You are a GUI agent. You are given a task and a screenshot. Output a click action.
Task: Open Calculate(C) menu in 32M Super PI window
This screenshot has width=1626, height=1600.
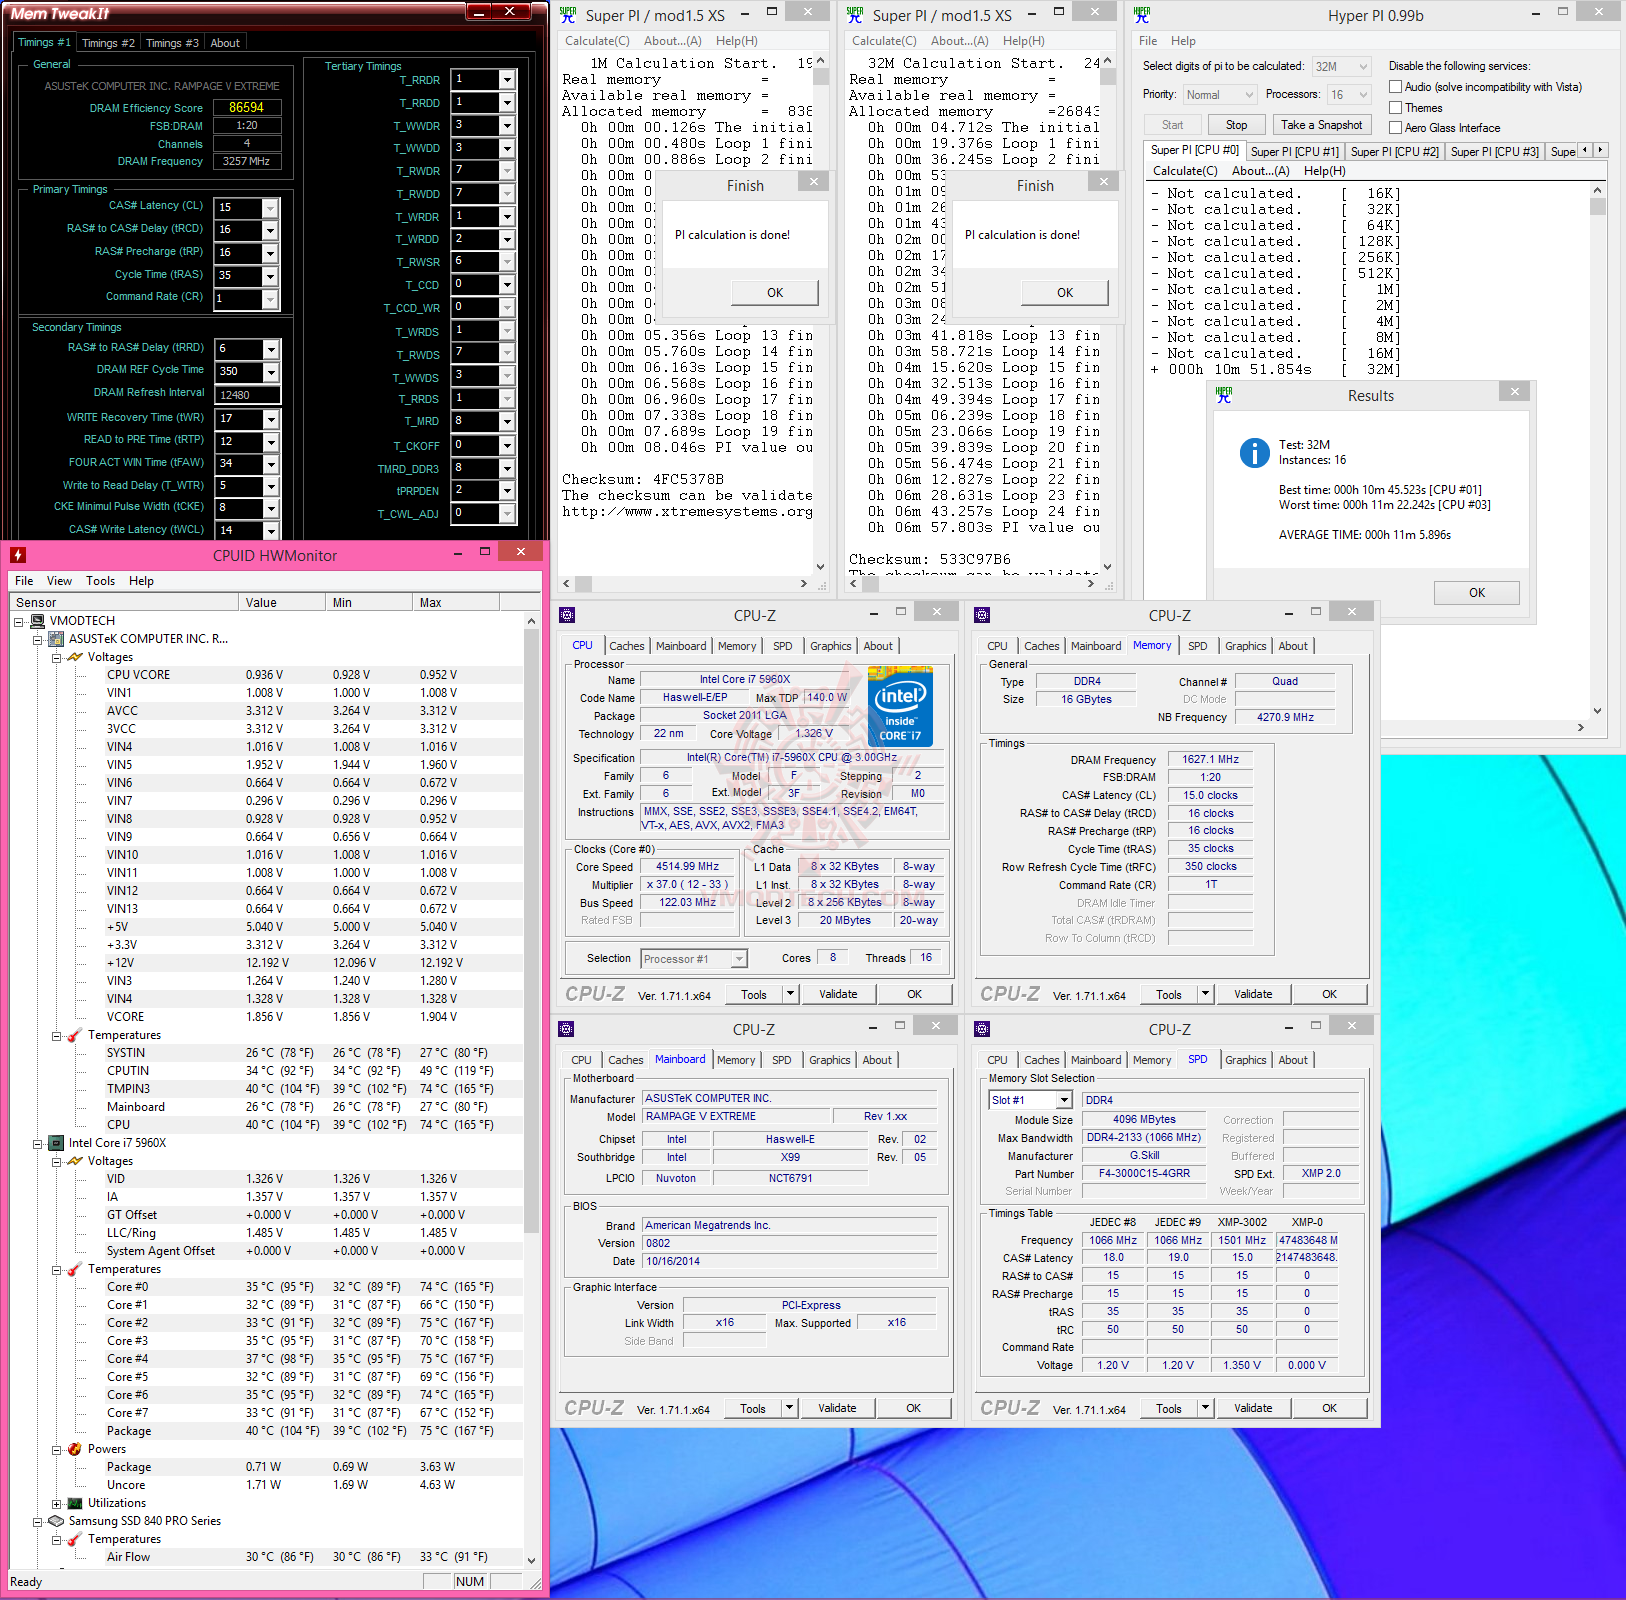coord(883,41)
